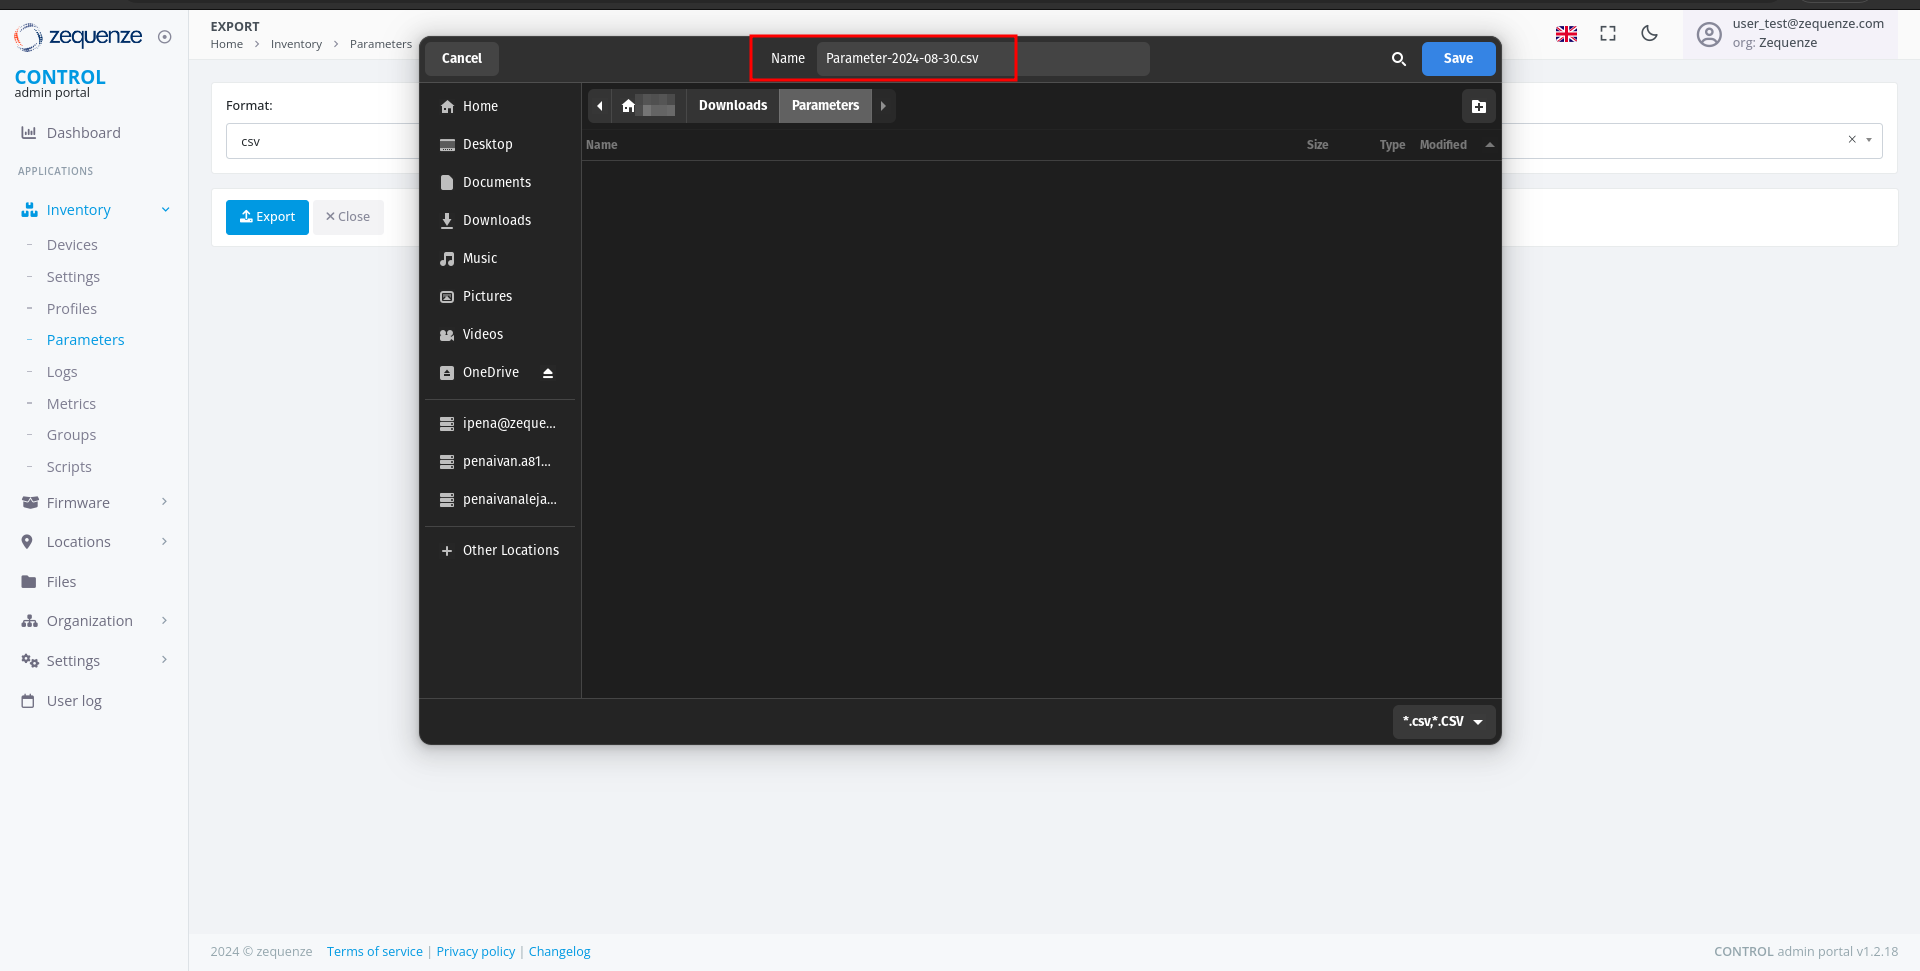
Task: Open the fullscreen view icon
Action: 1608,33
